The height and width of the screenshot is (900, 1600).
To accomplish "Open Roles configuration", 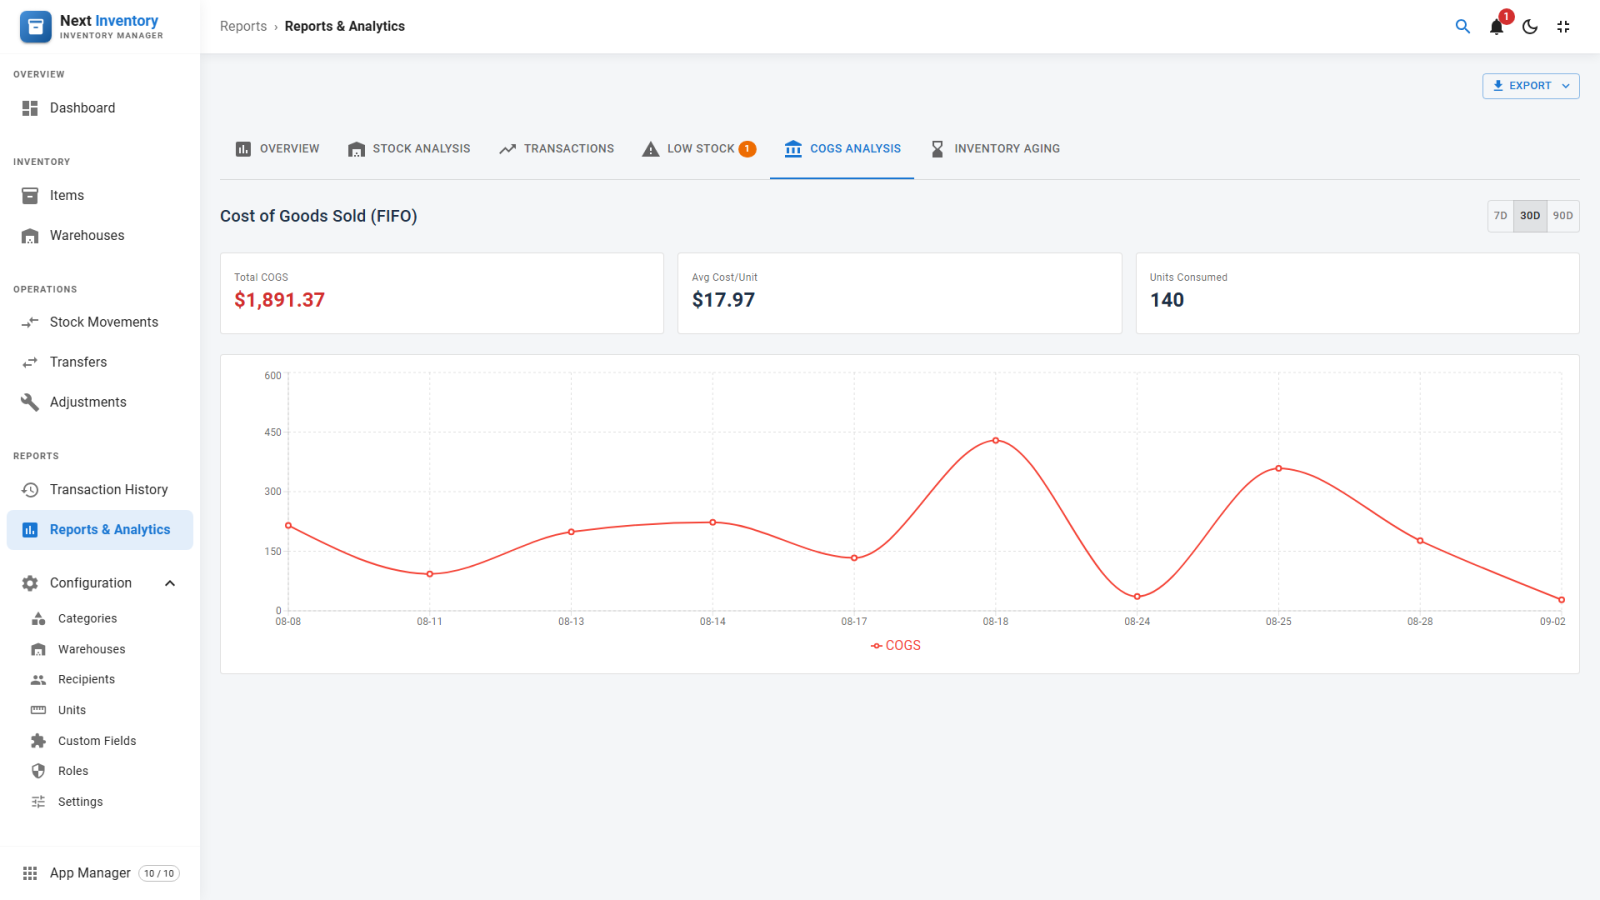I will click(x=100, y=771).
